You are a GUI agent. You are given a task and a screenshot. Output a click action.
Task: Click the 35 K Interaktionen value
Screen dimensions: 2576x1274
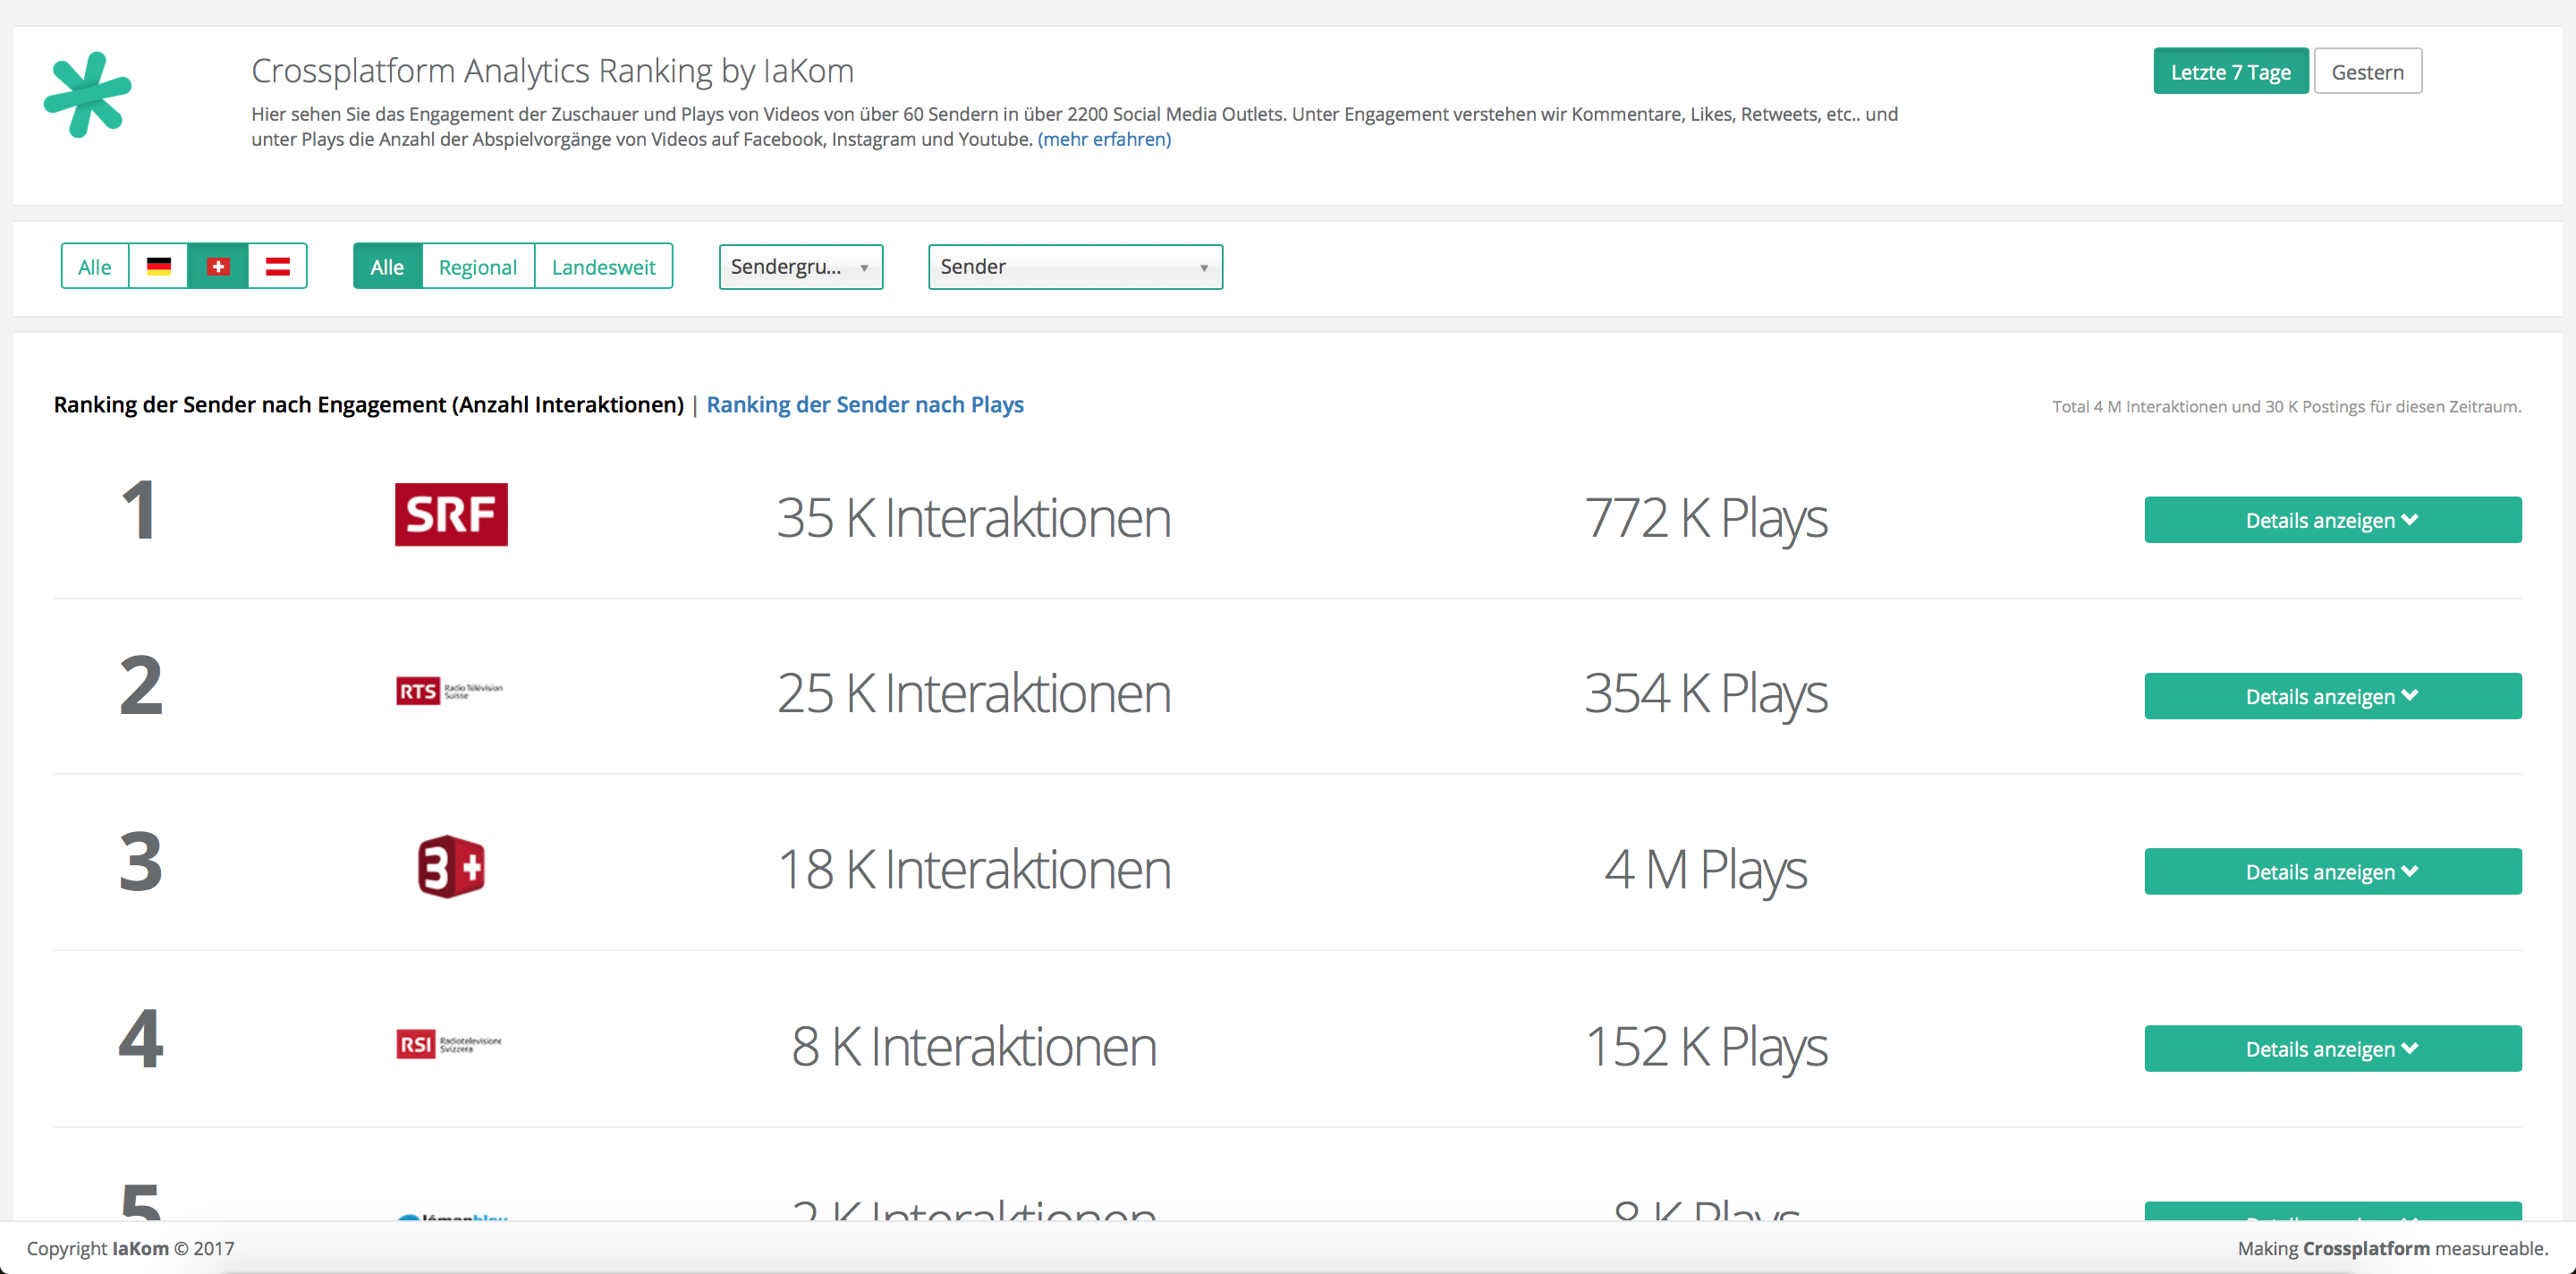(x=974, y=518)
